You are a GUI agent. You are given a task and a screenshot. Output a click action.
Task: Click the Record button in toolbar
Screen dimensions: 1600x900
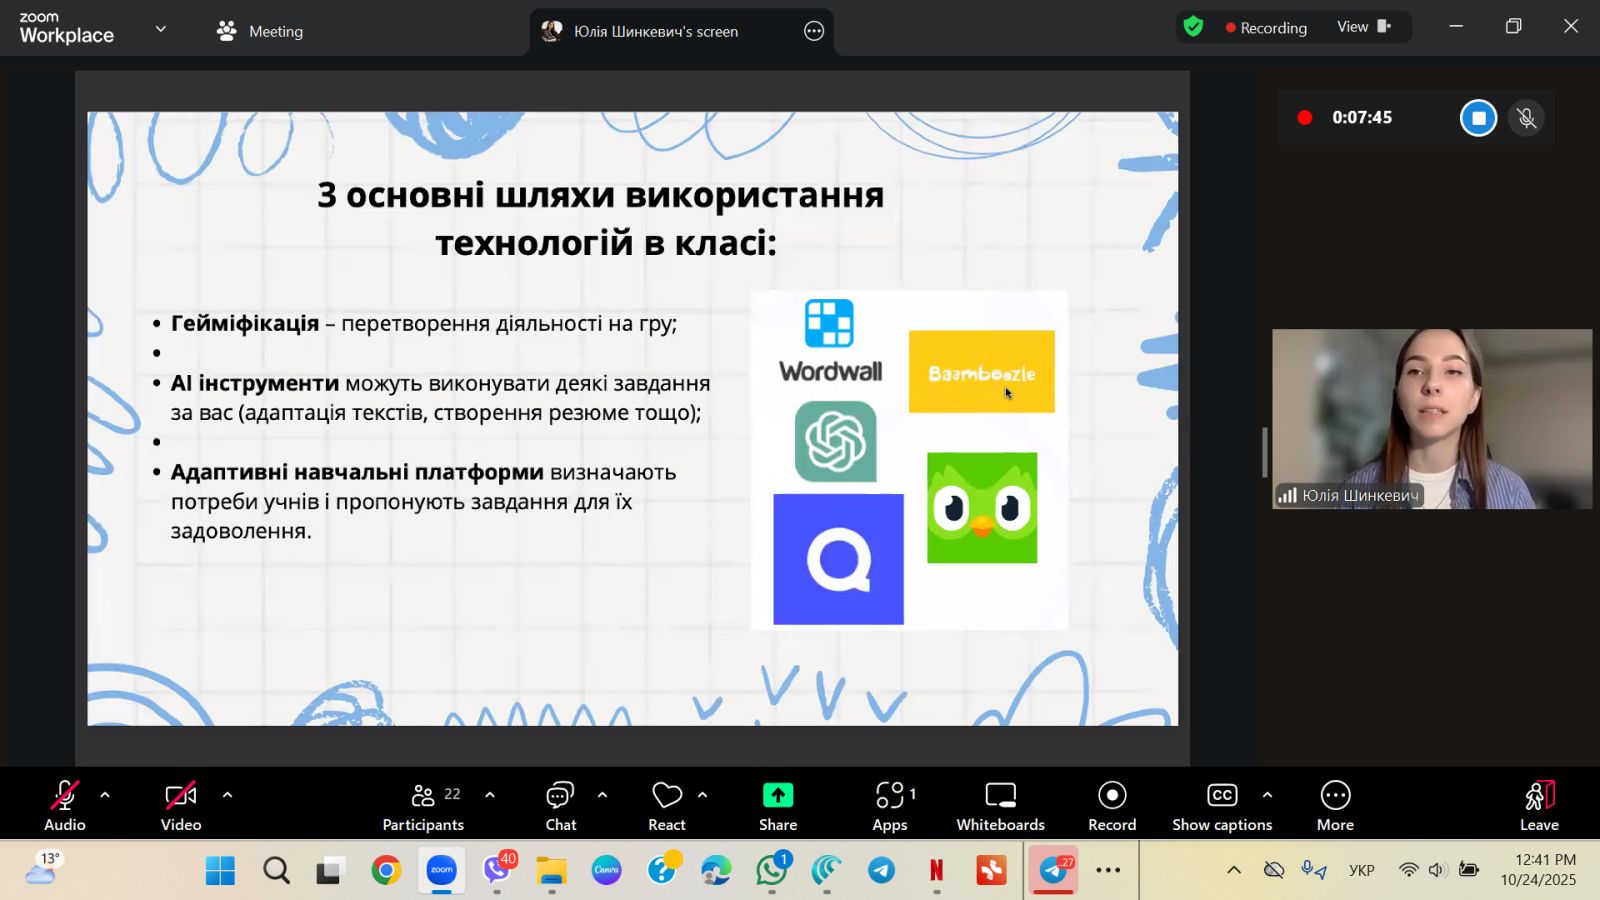click(x=1111, y=805)
